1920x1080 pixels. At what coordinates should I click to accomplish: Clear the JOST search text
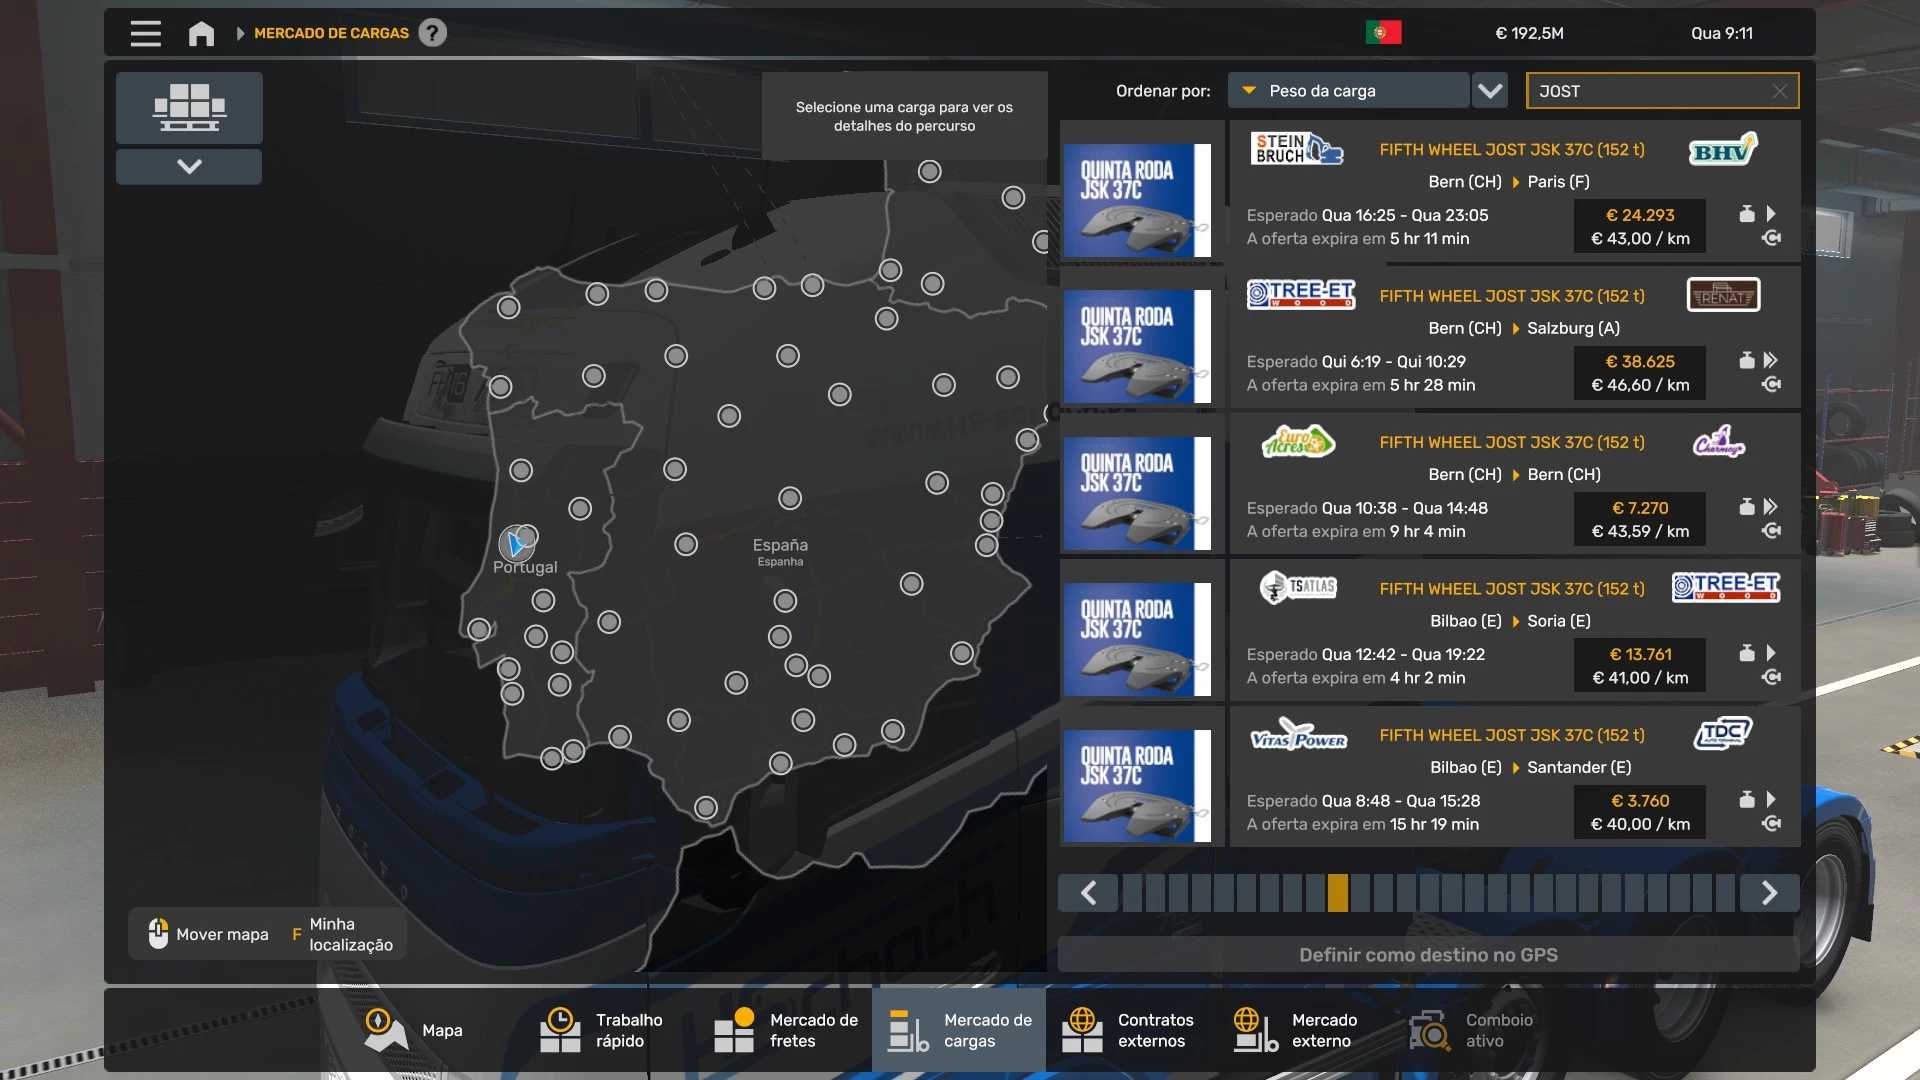point(1779,91)
